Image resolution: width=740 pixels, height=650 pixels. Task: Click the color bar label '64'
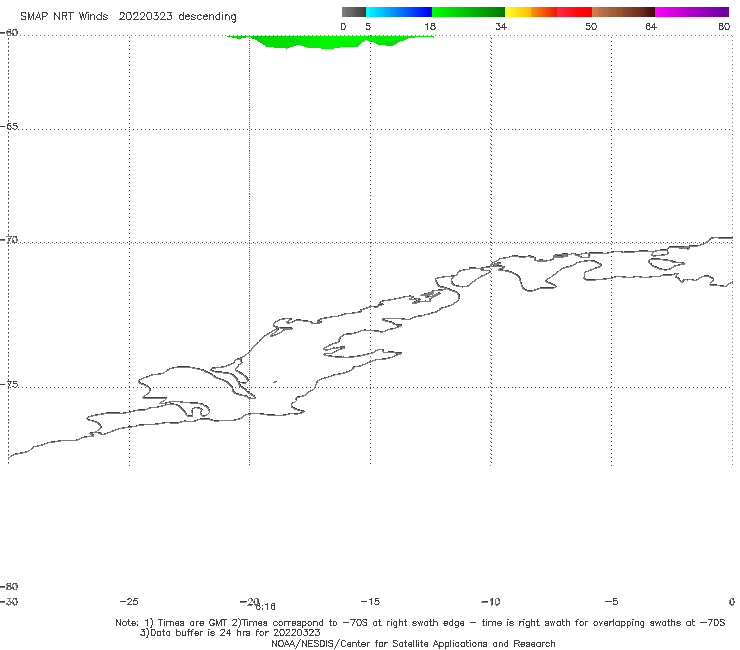click(x=651, y=27)
